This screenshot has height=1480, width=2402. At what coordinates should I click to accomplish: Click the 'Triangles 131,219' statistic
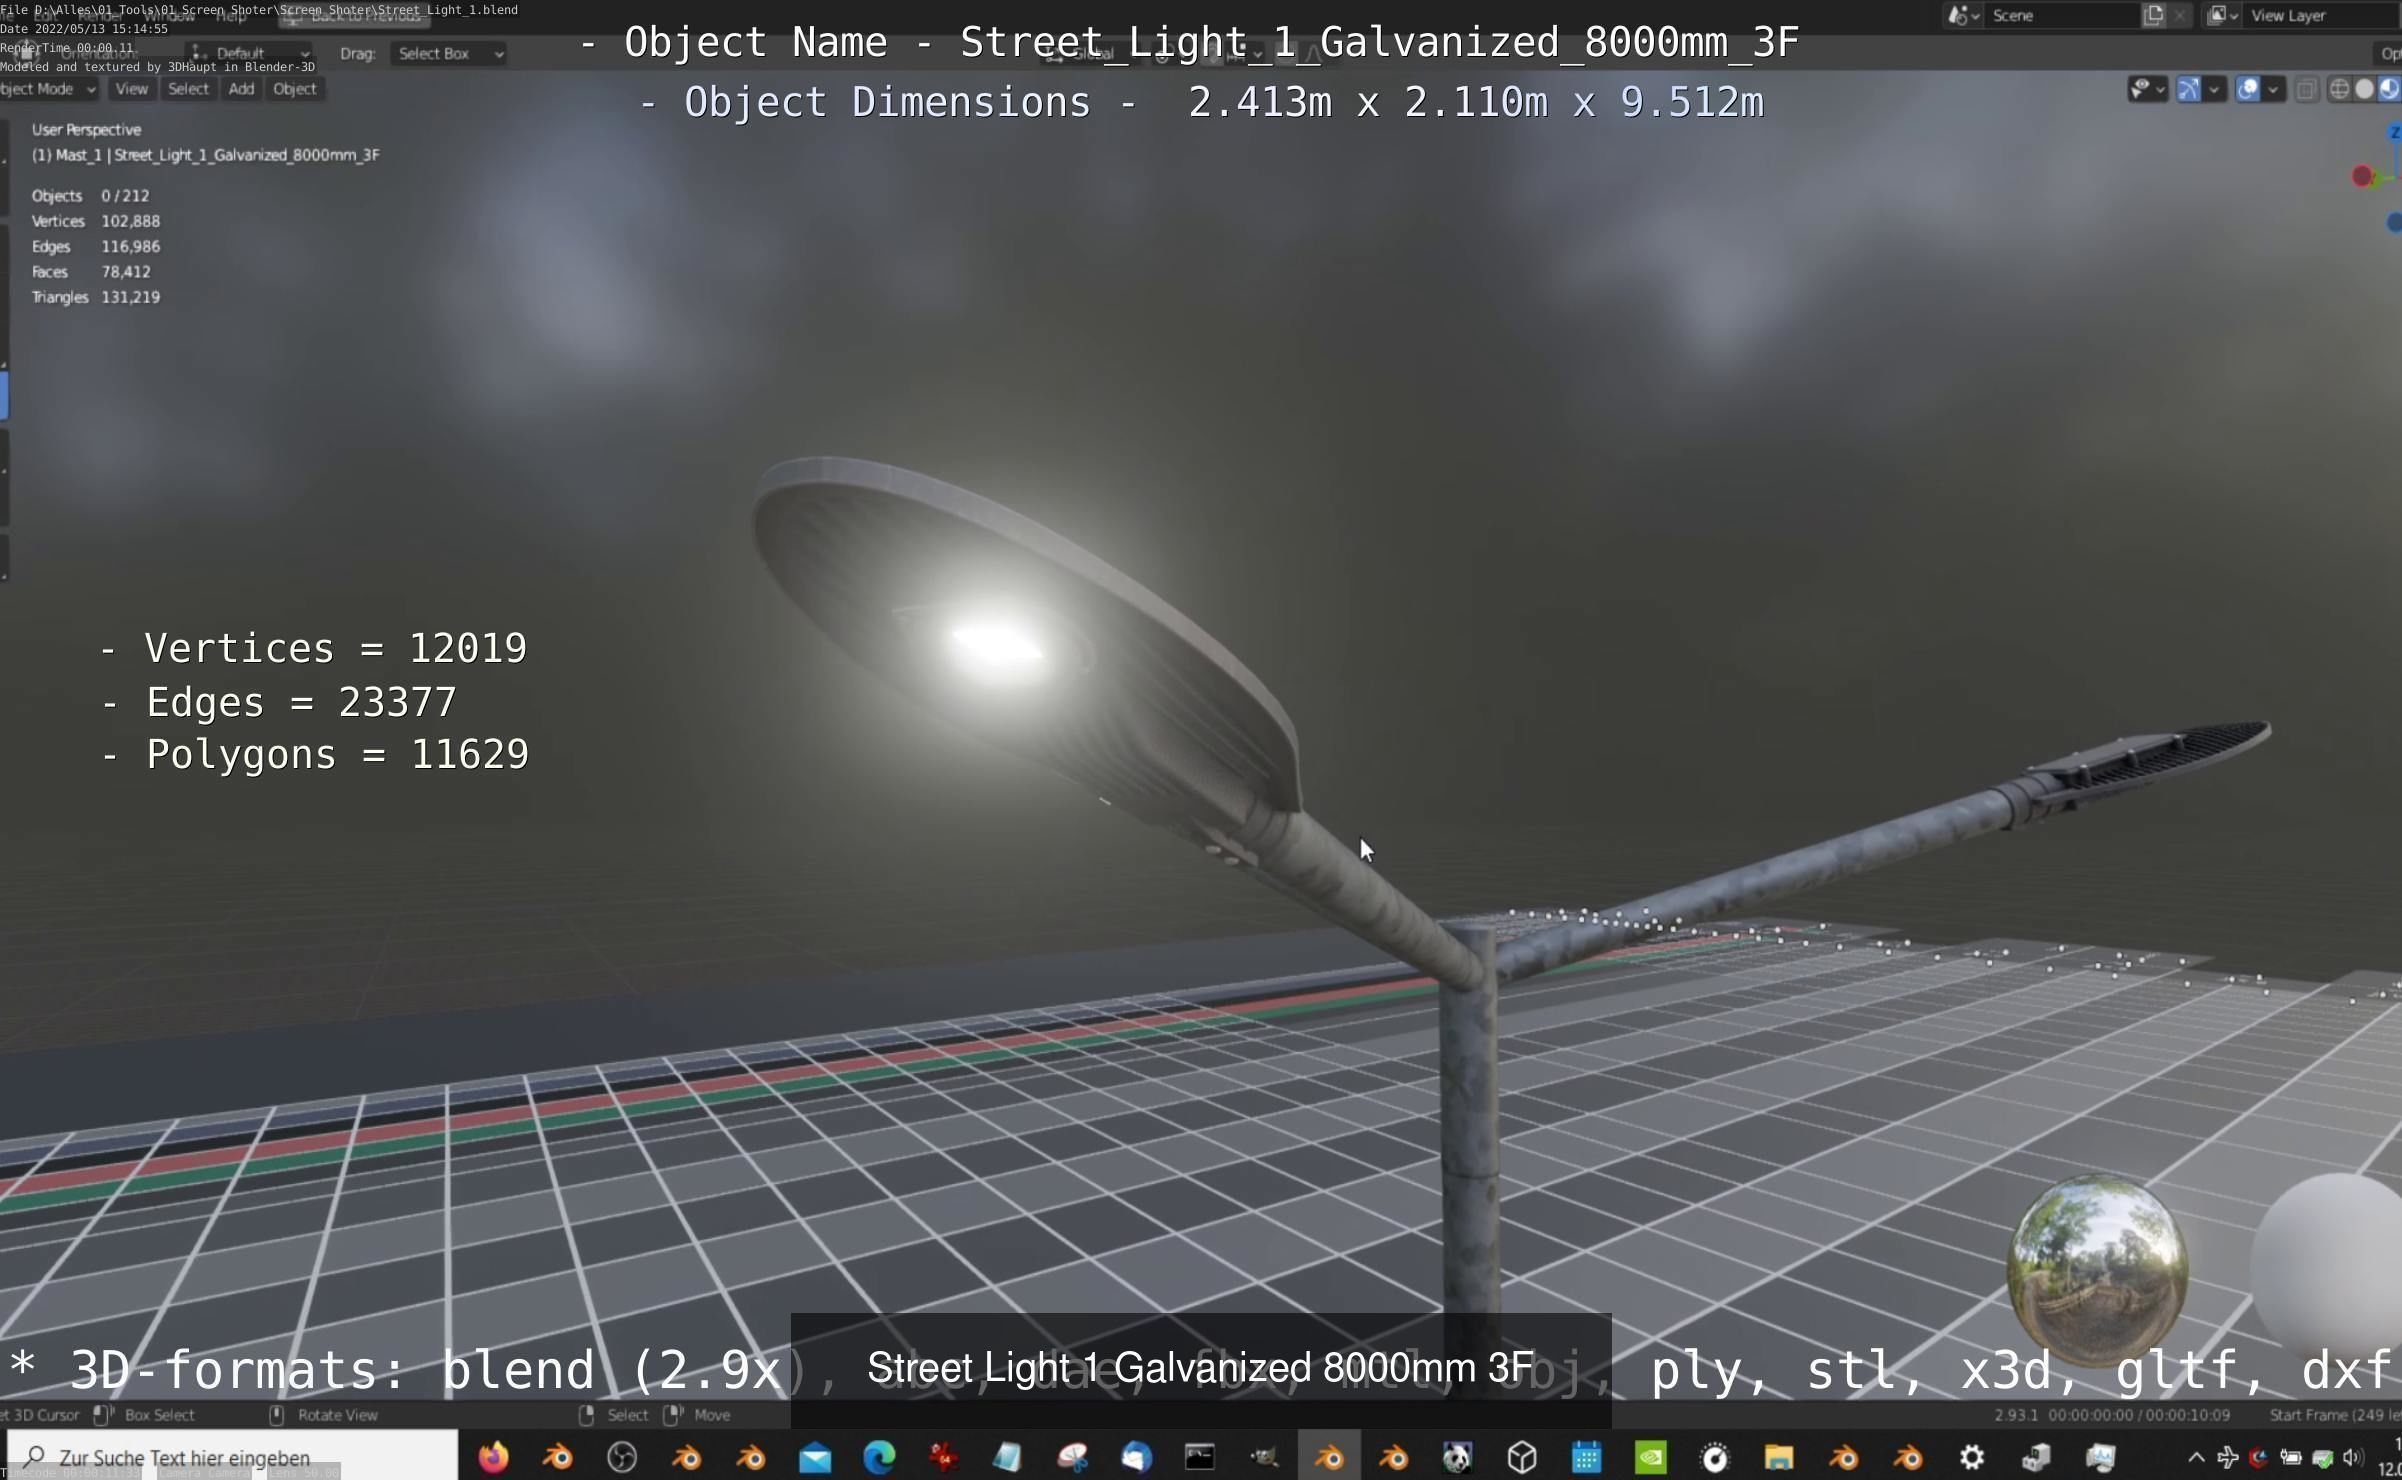click(x=95, y=297)
